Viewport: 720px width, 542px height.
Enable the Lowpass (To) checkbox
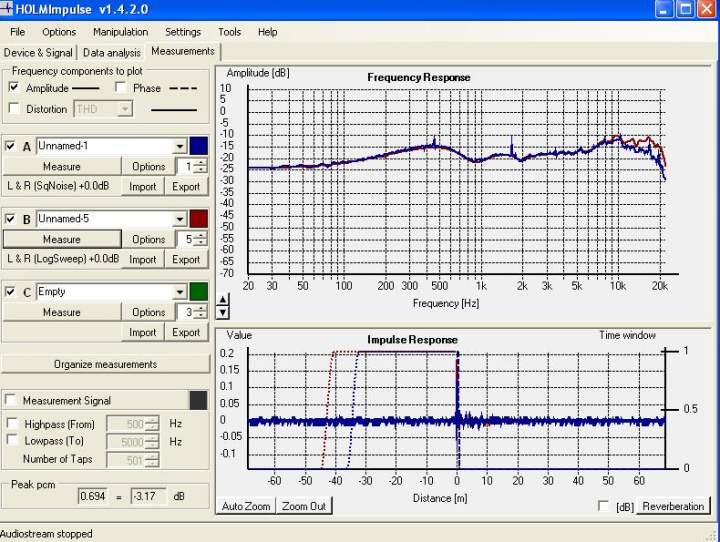(x=12, y=440)
